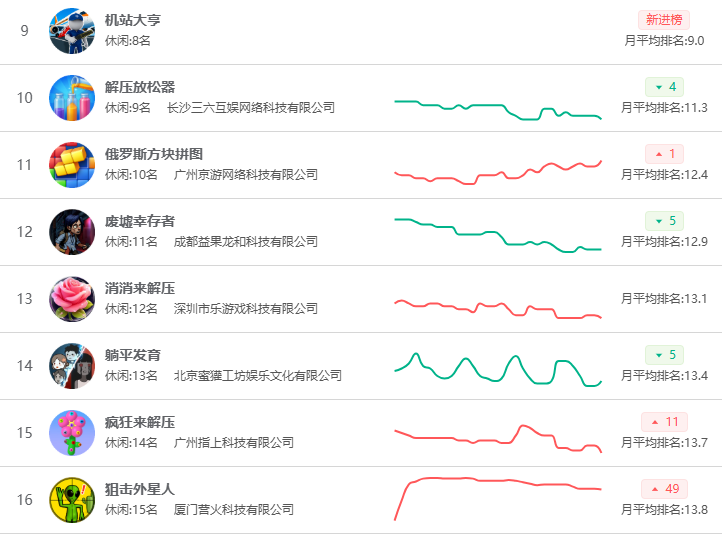Click the 休闲:9名 category rank
The height and width of the screenshot is (539, 722).
(128, 108)
